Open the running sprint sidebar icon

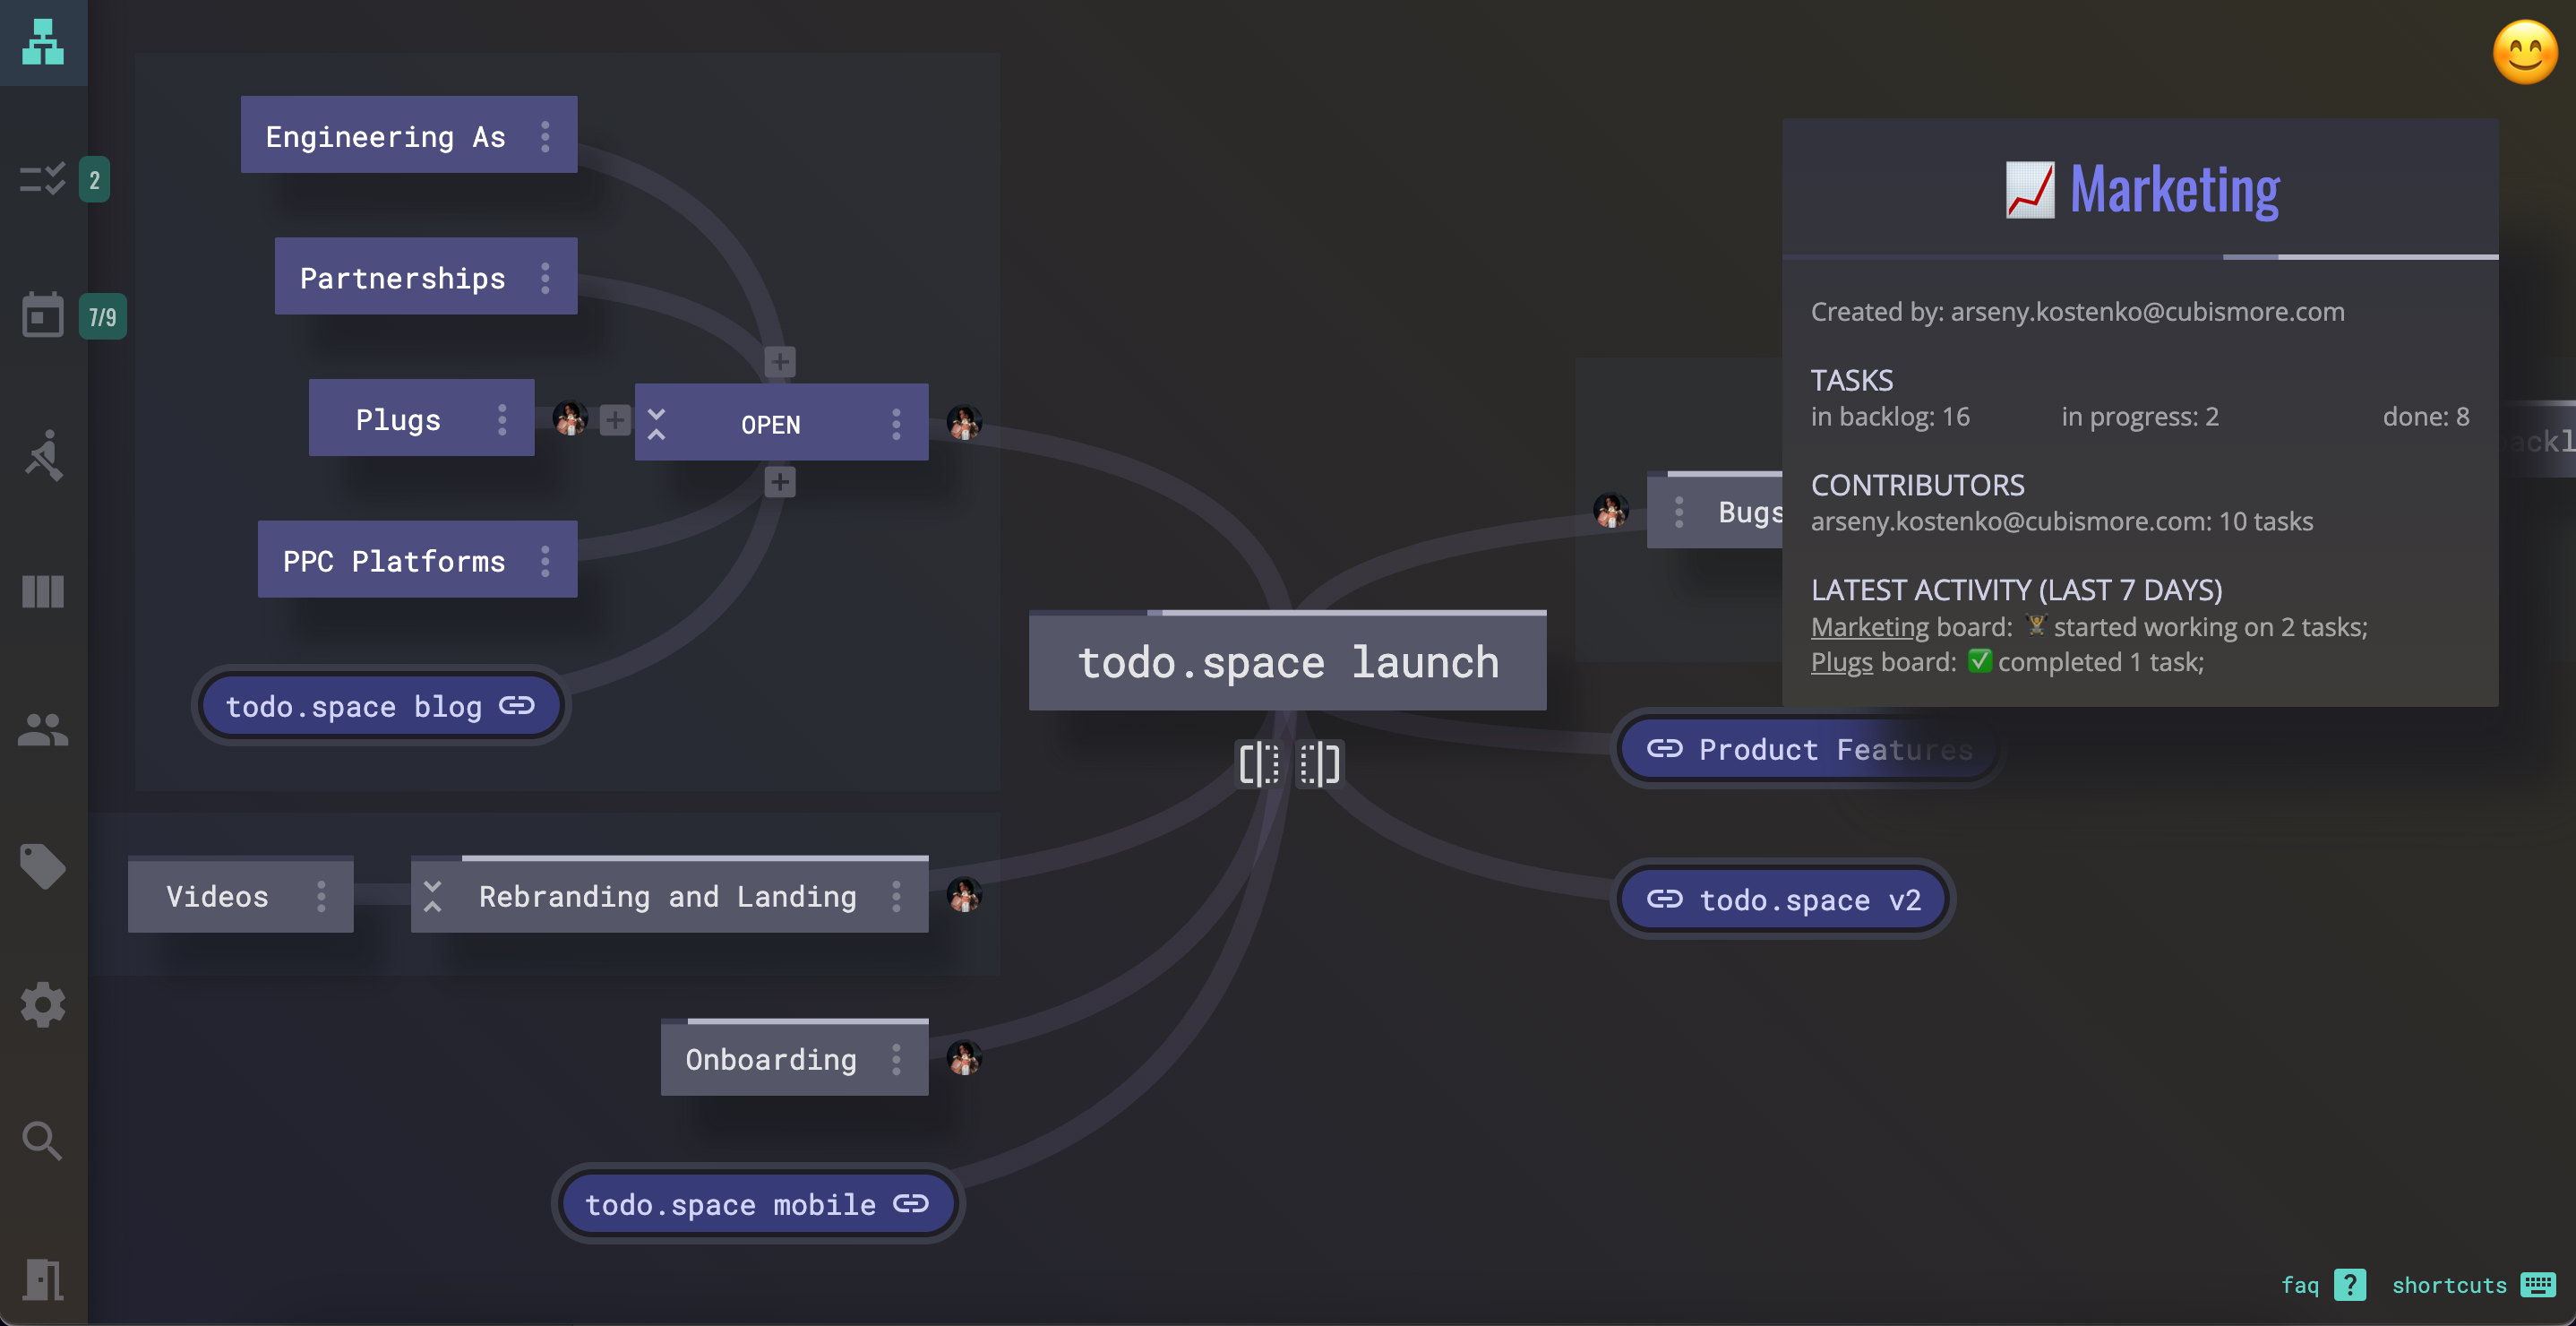(43, 455)
